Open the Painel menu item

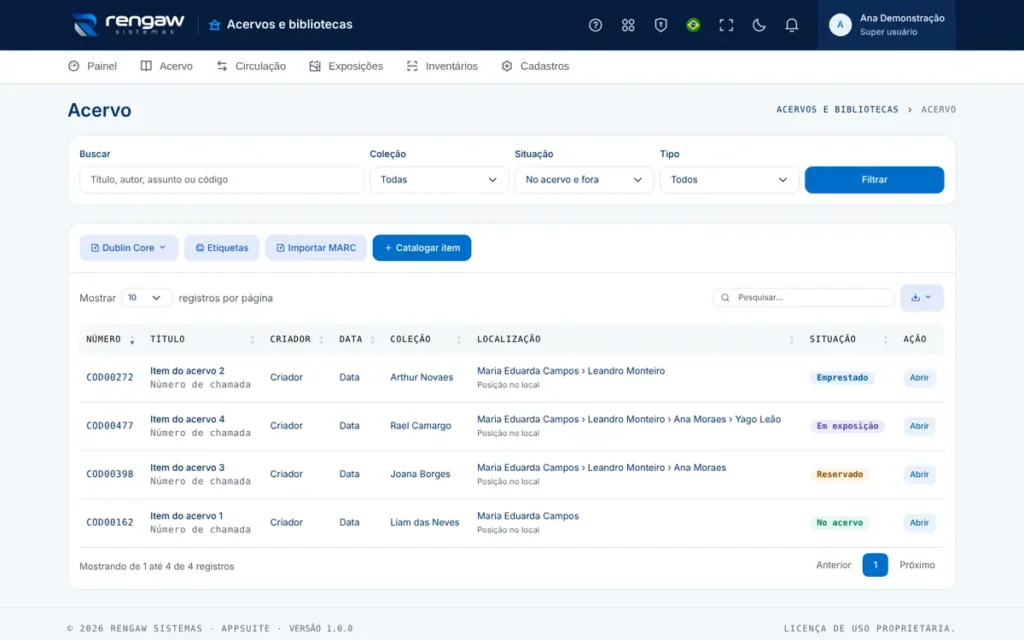tap(93, 66)
